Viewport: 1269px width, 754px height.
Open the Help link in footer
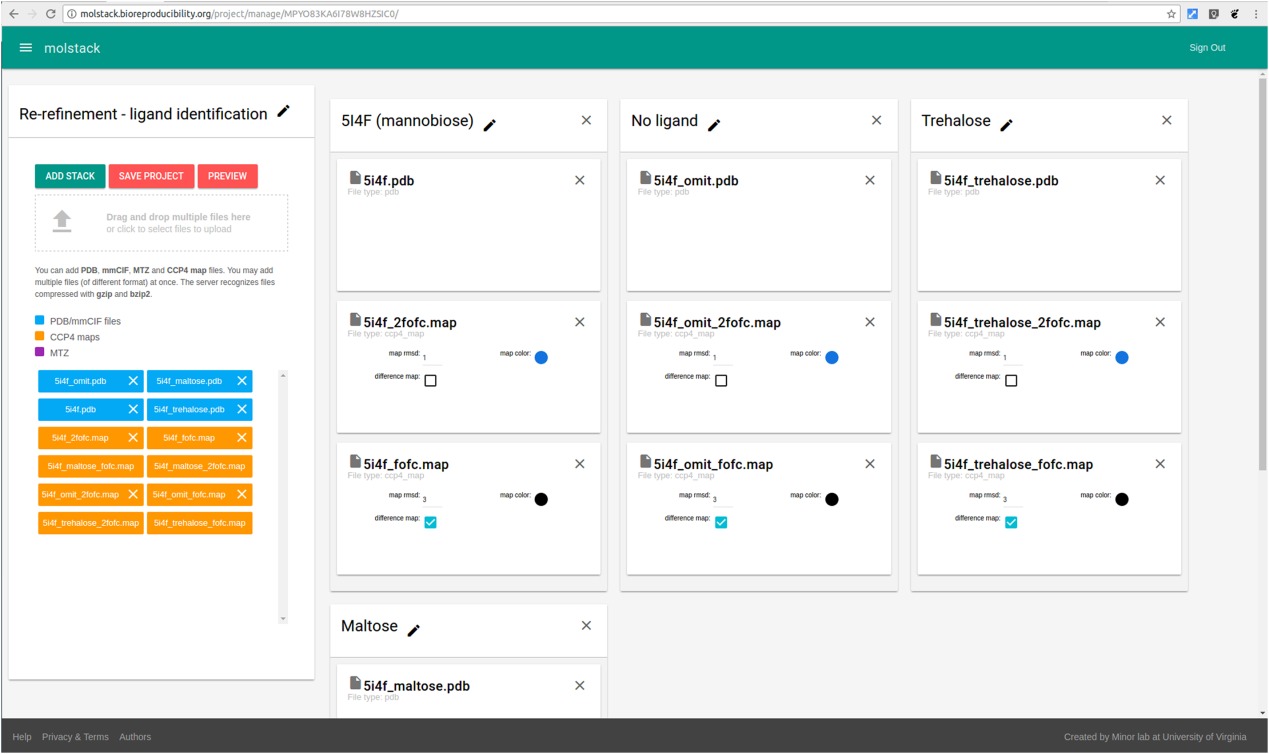[x=22, y=737]
